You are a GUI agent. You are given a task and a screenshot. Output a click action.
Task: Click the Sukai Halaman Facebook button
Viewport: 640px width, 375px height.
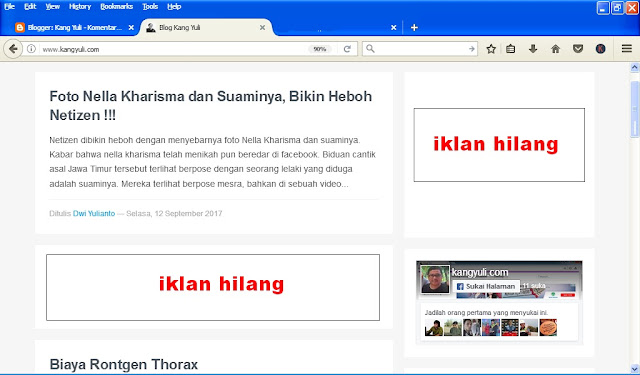486,286
